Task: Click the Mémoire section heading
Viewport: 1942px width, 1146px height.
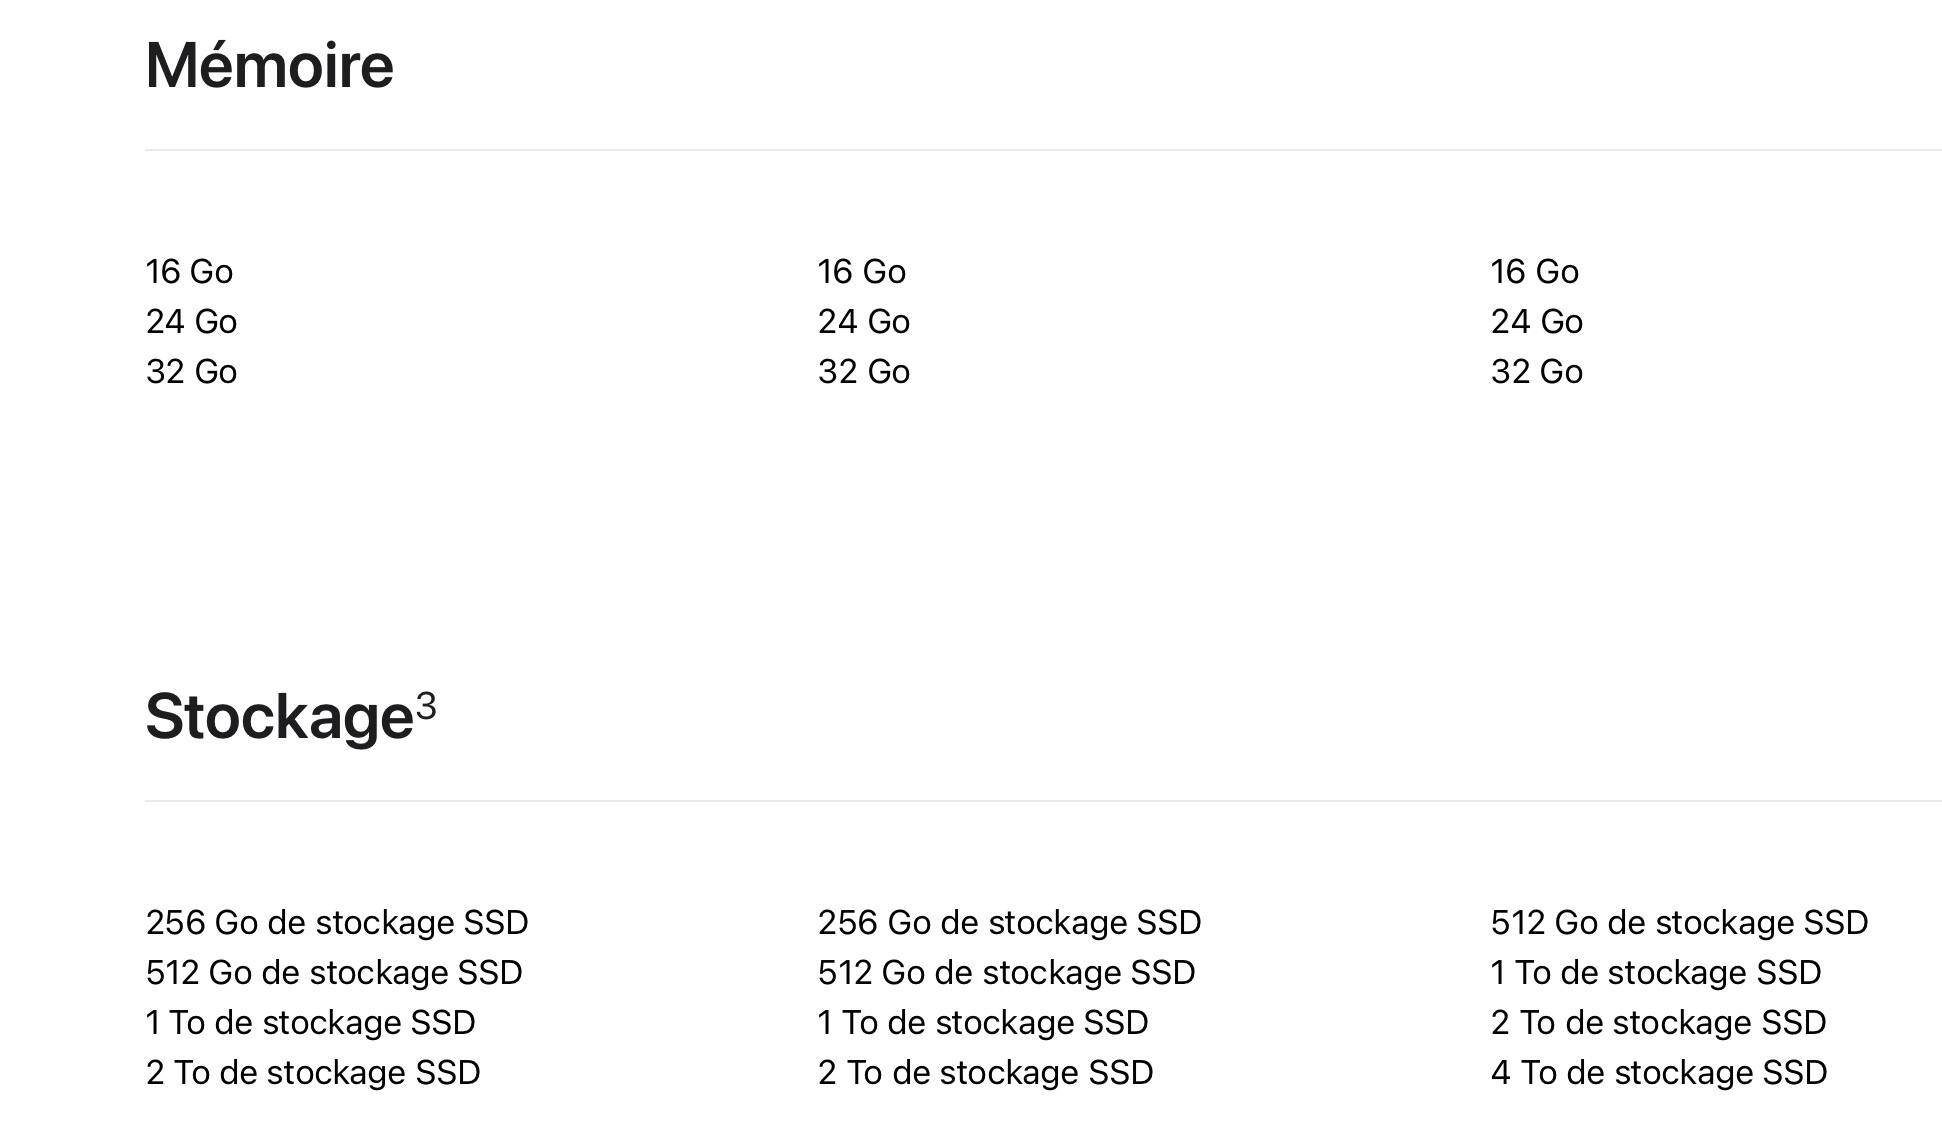Action: tap(269, 66)
